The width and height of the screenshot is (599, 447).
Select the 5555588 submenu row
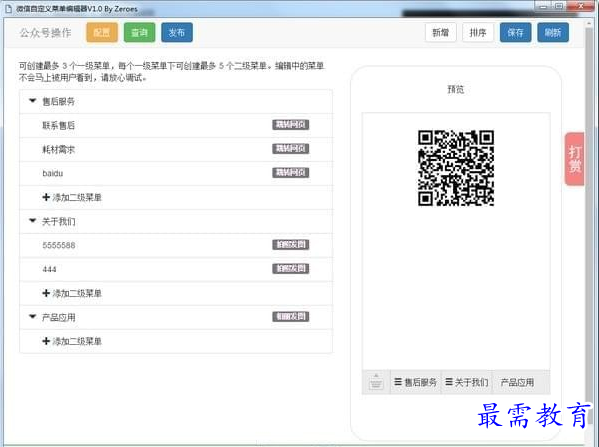(x=176, y=245)
